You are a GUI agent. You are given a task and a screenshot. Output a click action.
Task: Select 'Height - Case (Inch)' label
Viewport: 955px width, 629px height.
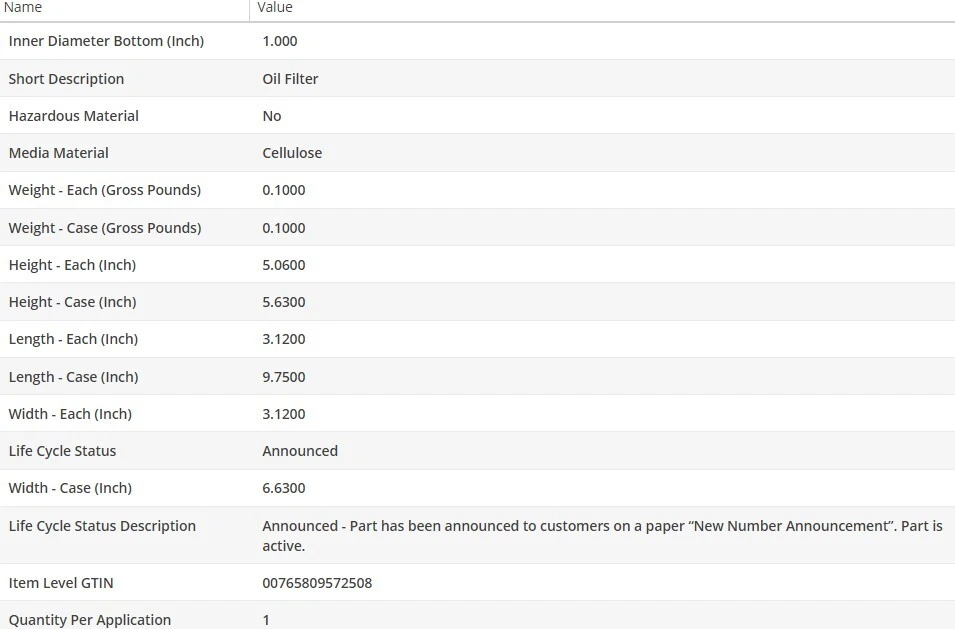pyautogui.click(x=72, y=302)
